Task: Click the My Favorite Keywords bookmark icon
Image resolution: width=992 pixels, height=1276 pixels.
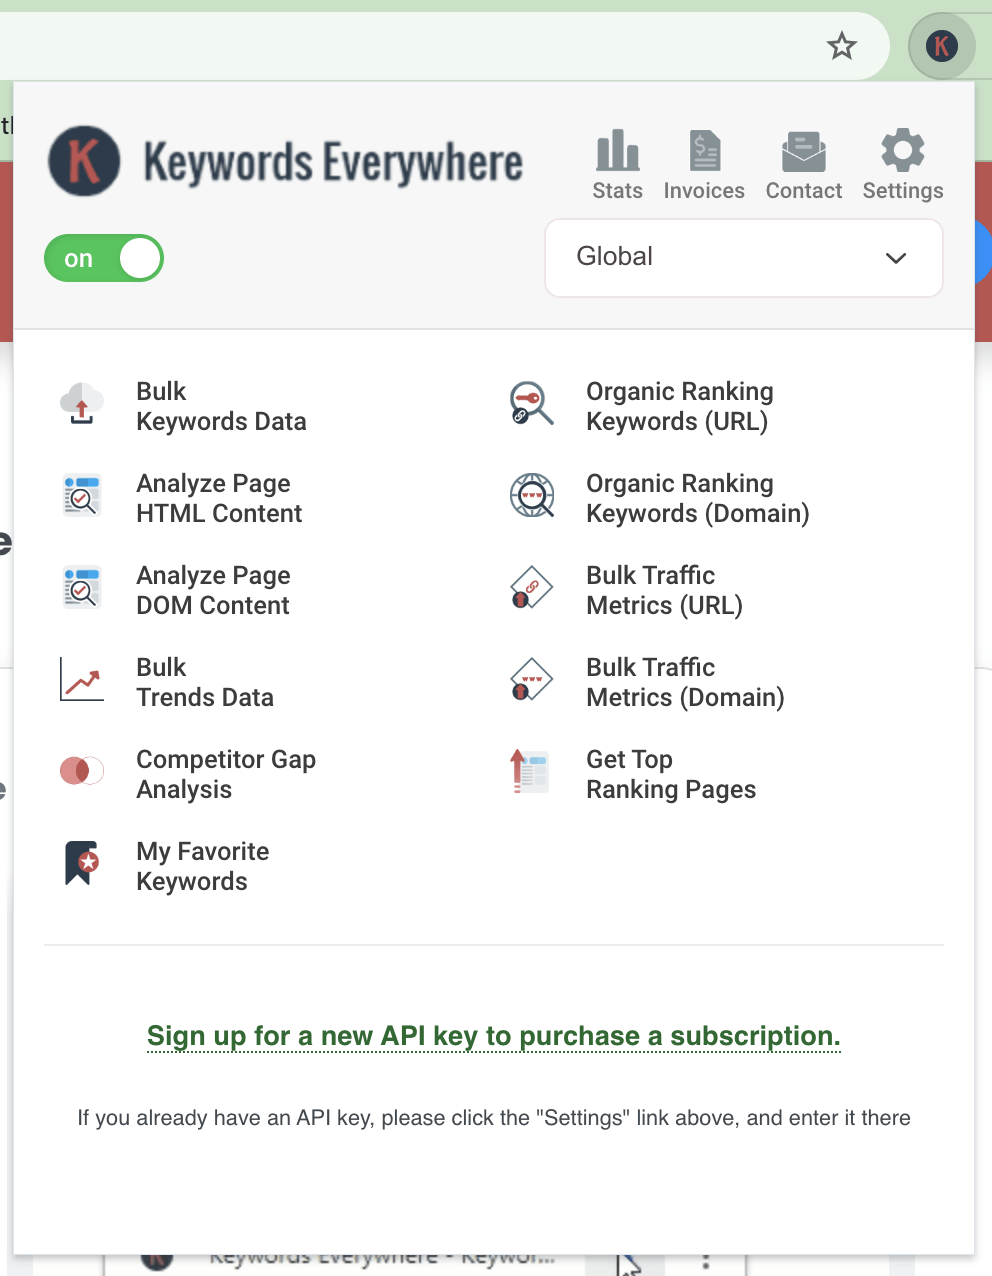Action: (82, 863)
